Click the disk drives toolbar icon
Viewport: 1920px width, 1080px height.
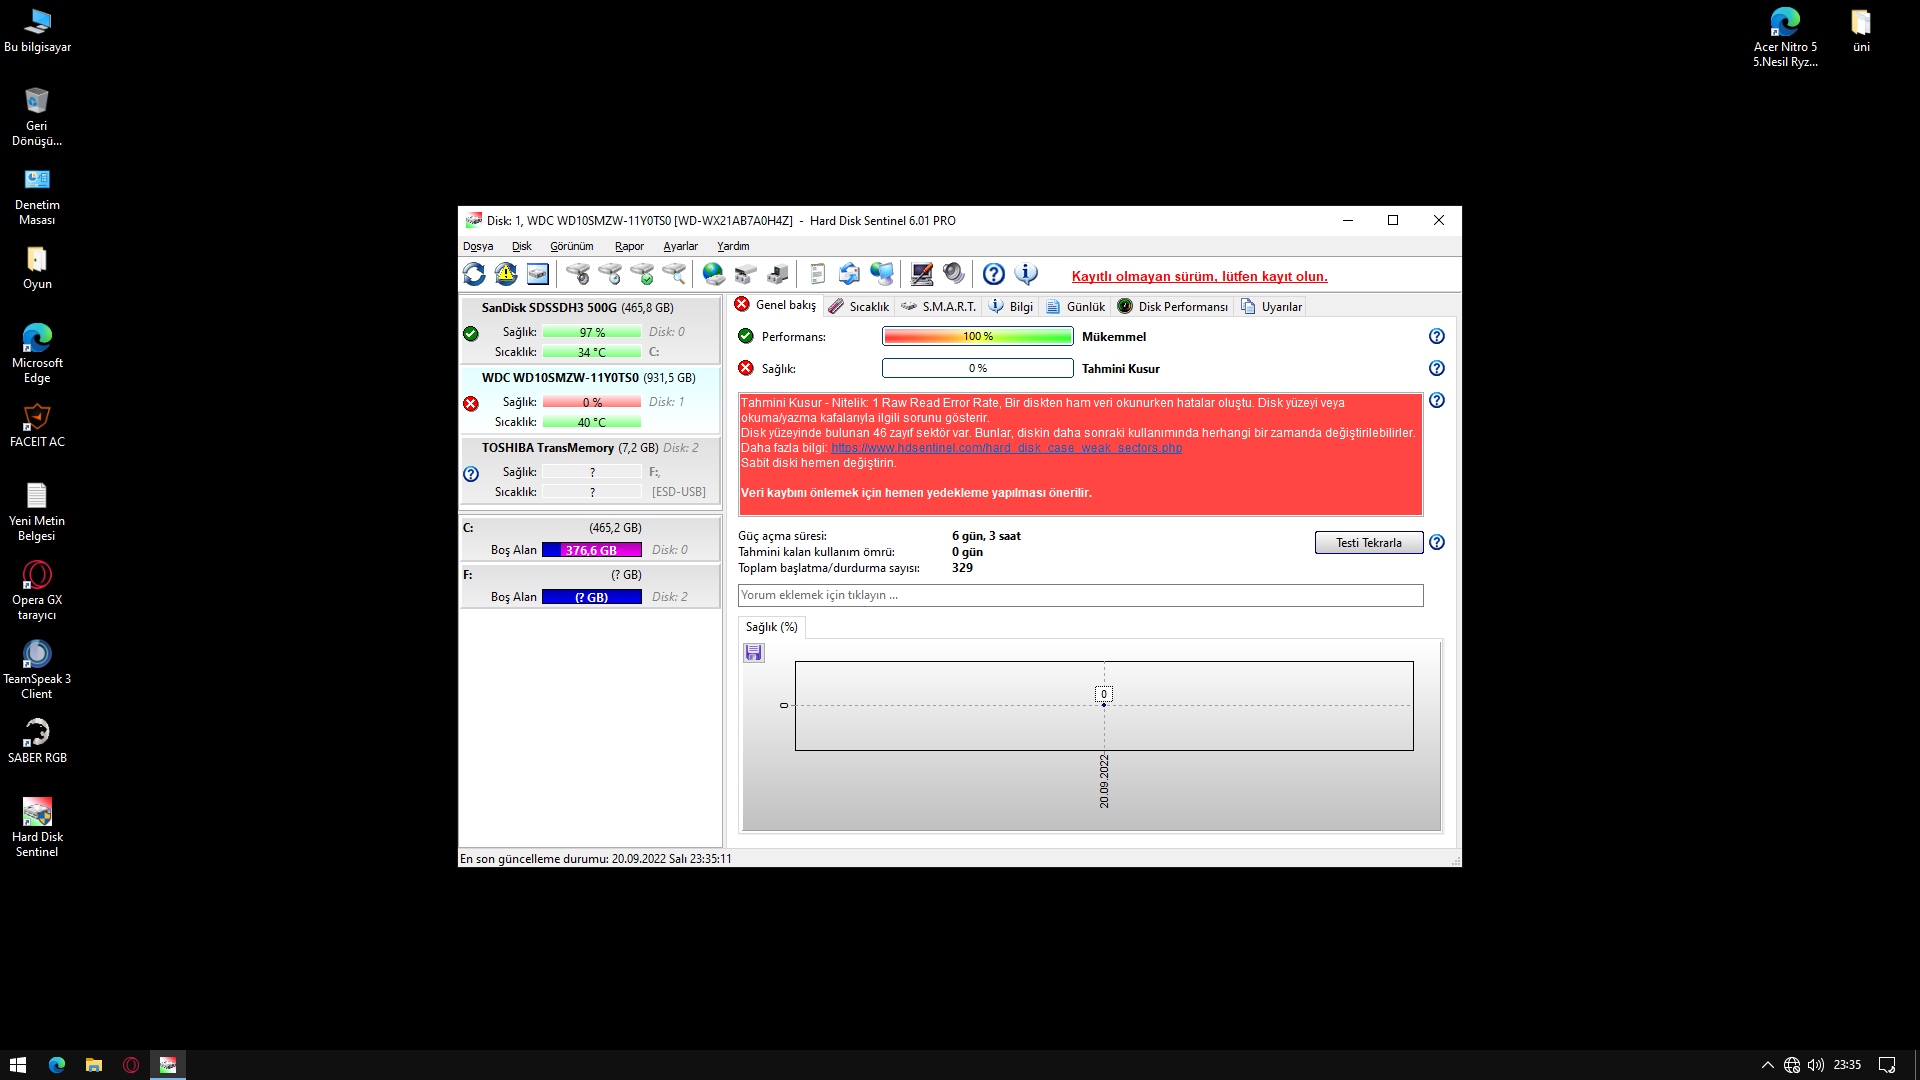point(745,274)
